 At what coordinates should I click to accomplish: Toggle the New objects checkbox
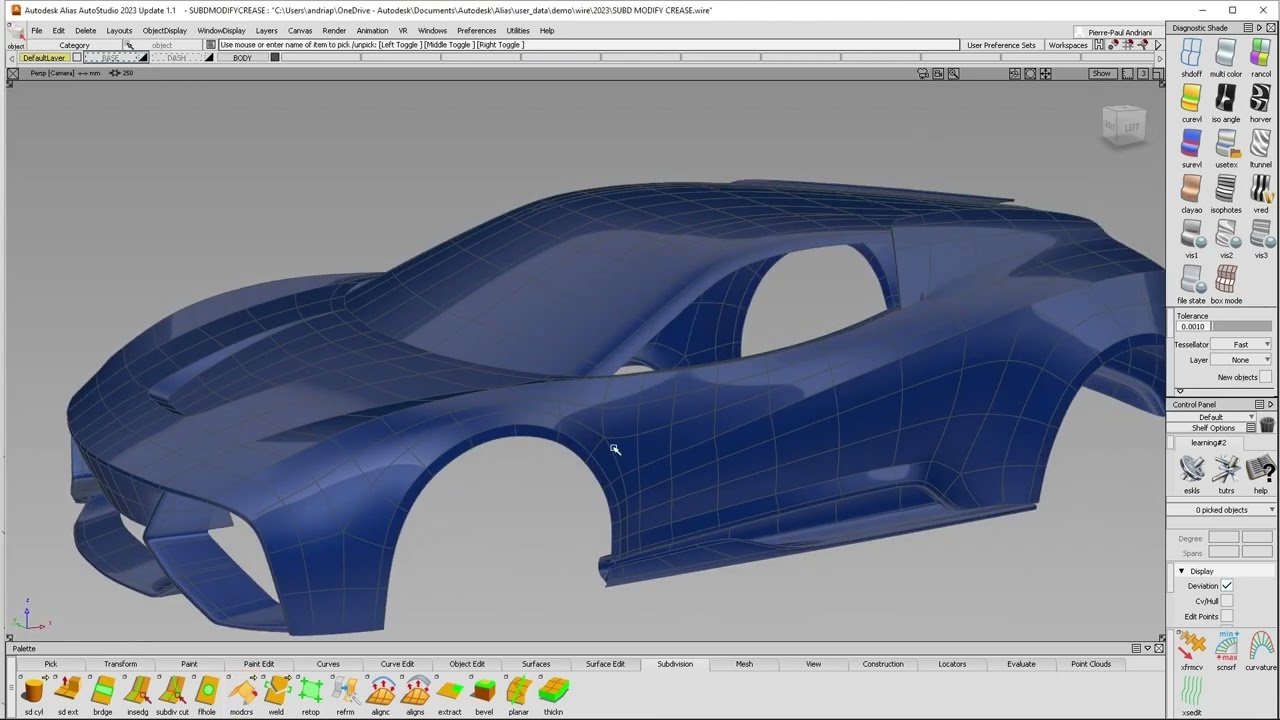click(1266, 377)
